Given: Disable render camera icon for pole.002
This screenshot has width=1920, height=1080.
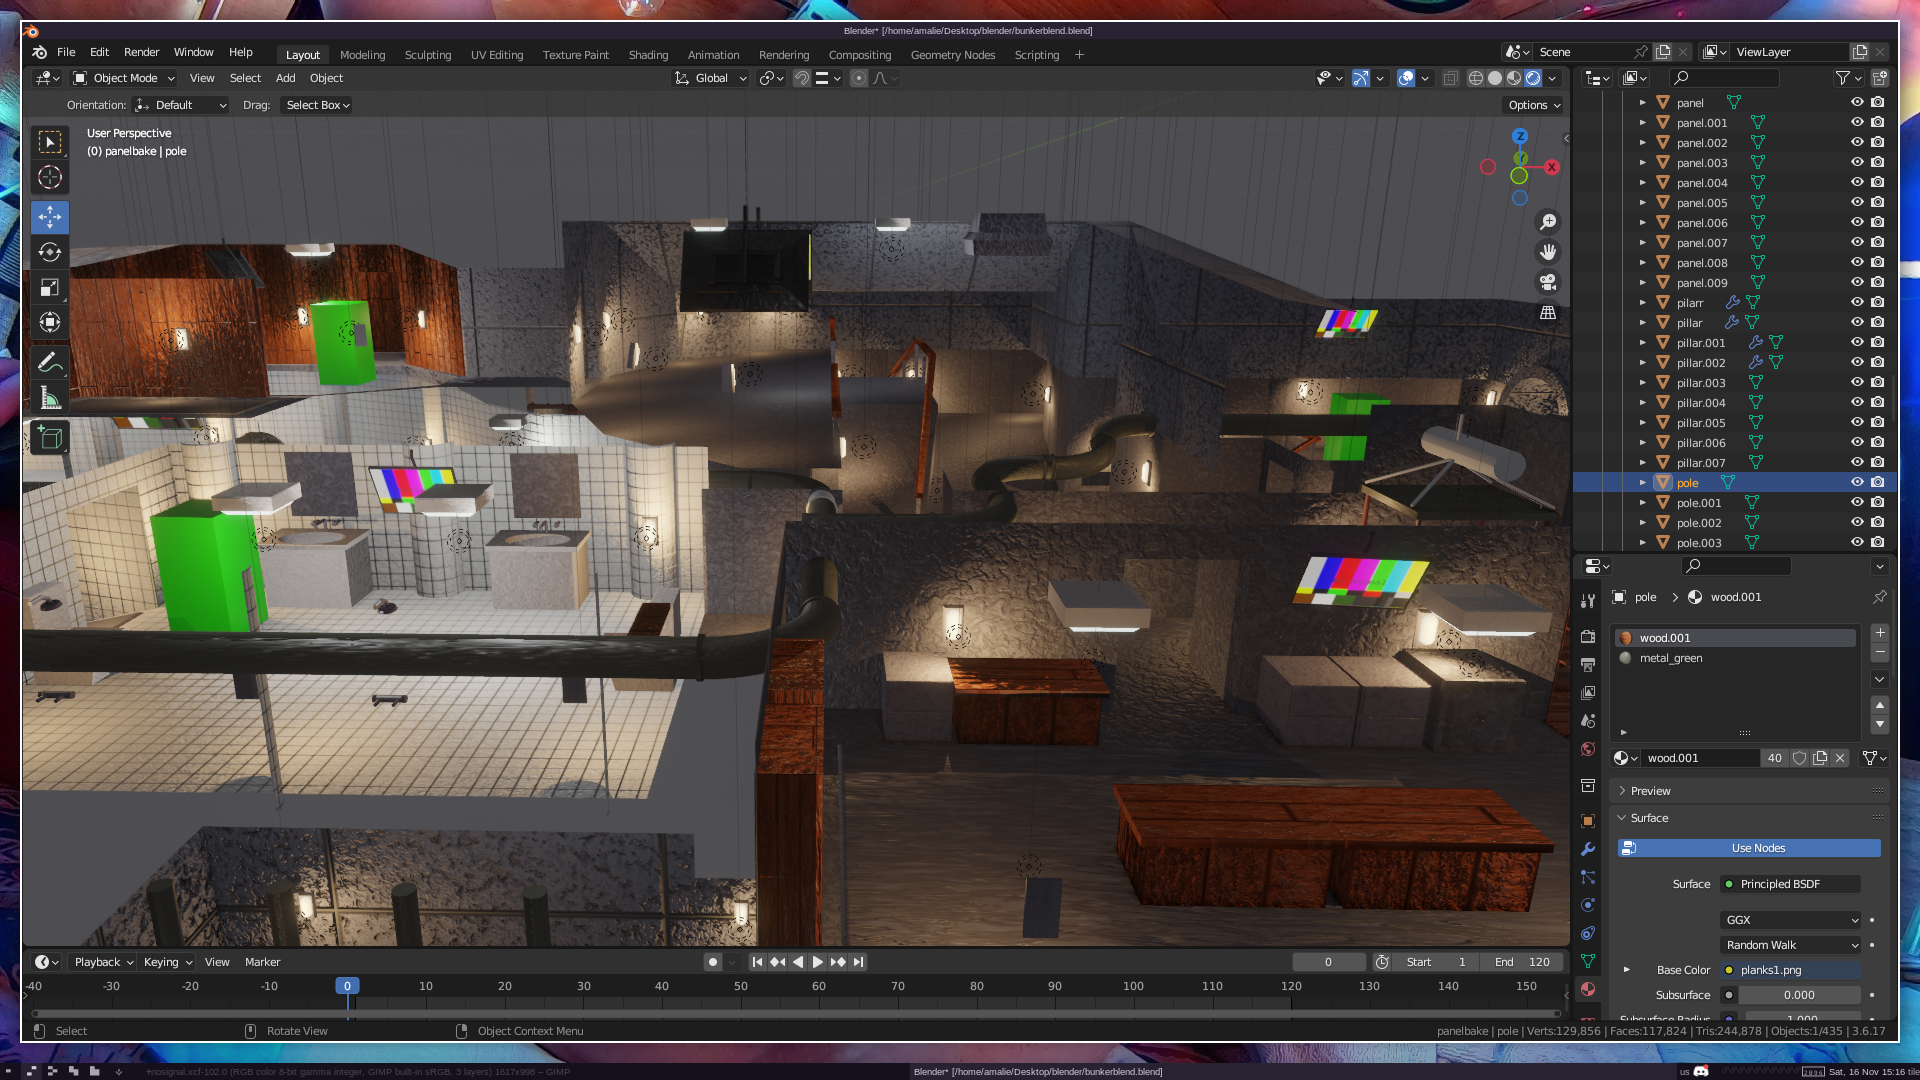Looking at the screenshot, I should [1877, 522].
